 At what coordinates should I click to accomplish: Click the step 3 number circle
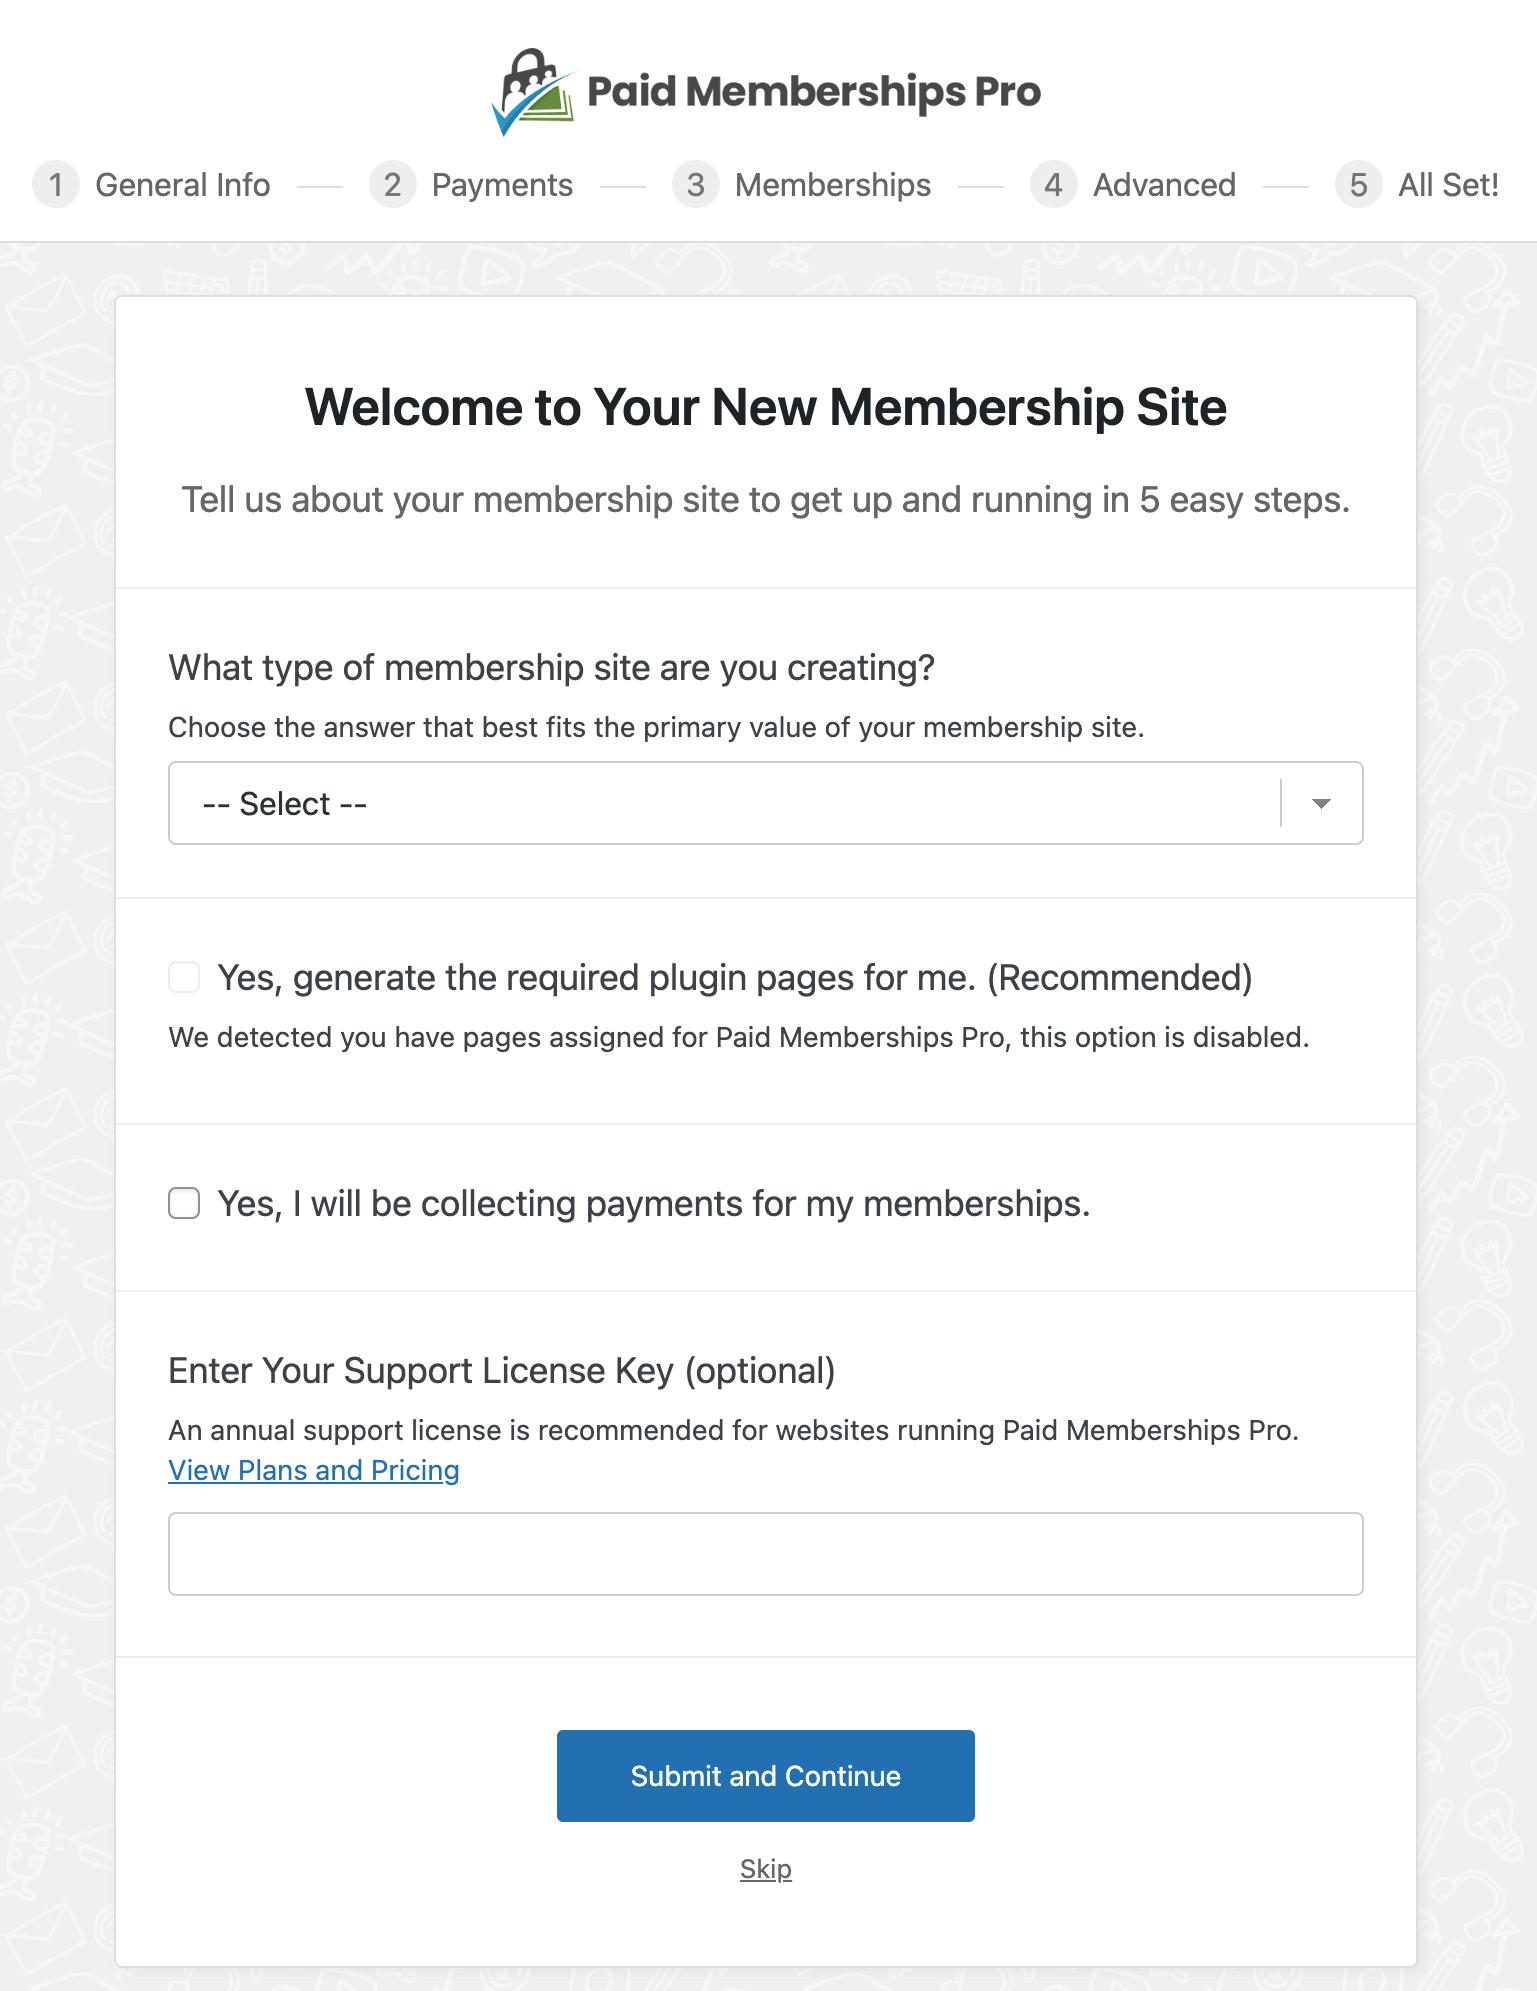(x=696, y=185)
